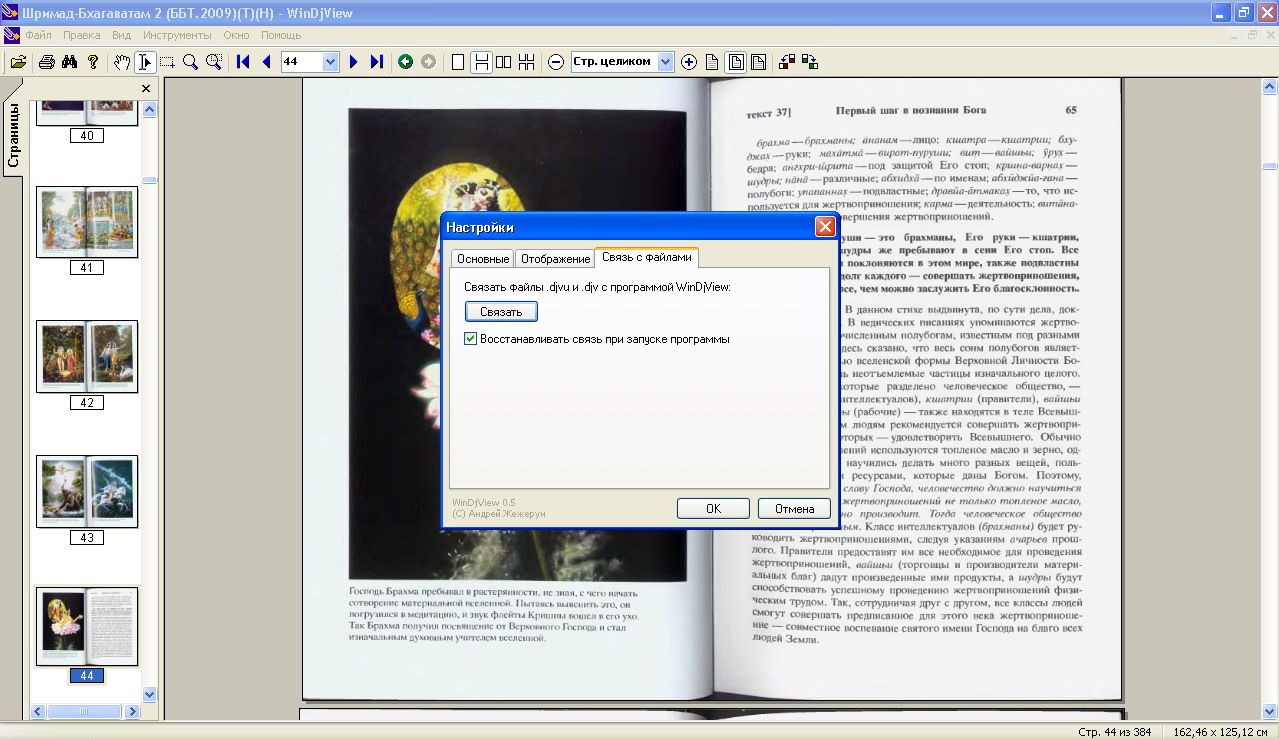Screen dimensions: 1279x739
Task: Click the fit page zoom icon
Action: click(x=735, y=62)
